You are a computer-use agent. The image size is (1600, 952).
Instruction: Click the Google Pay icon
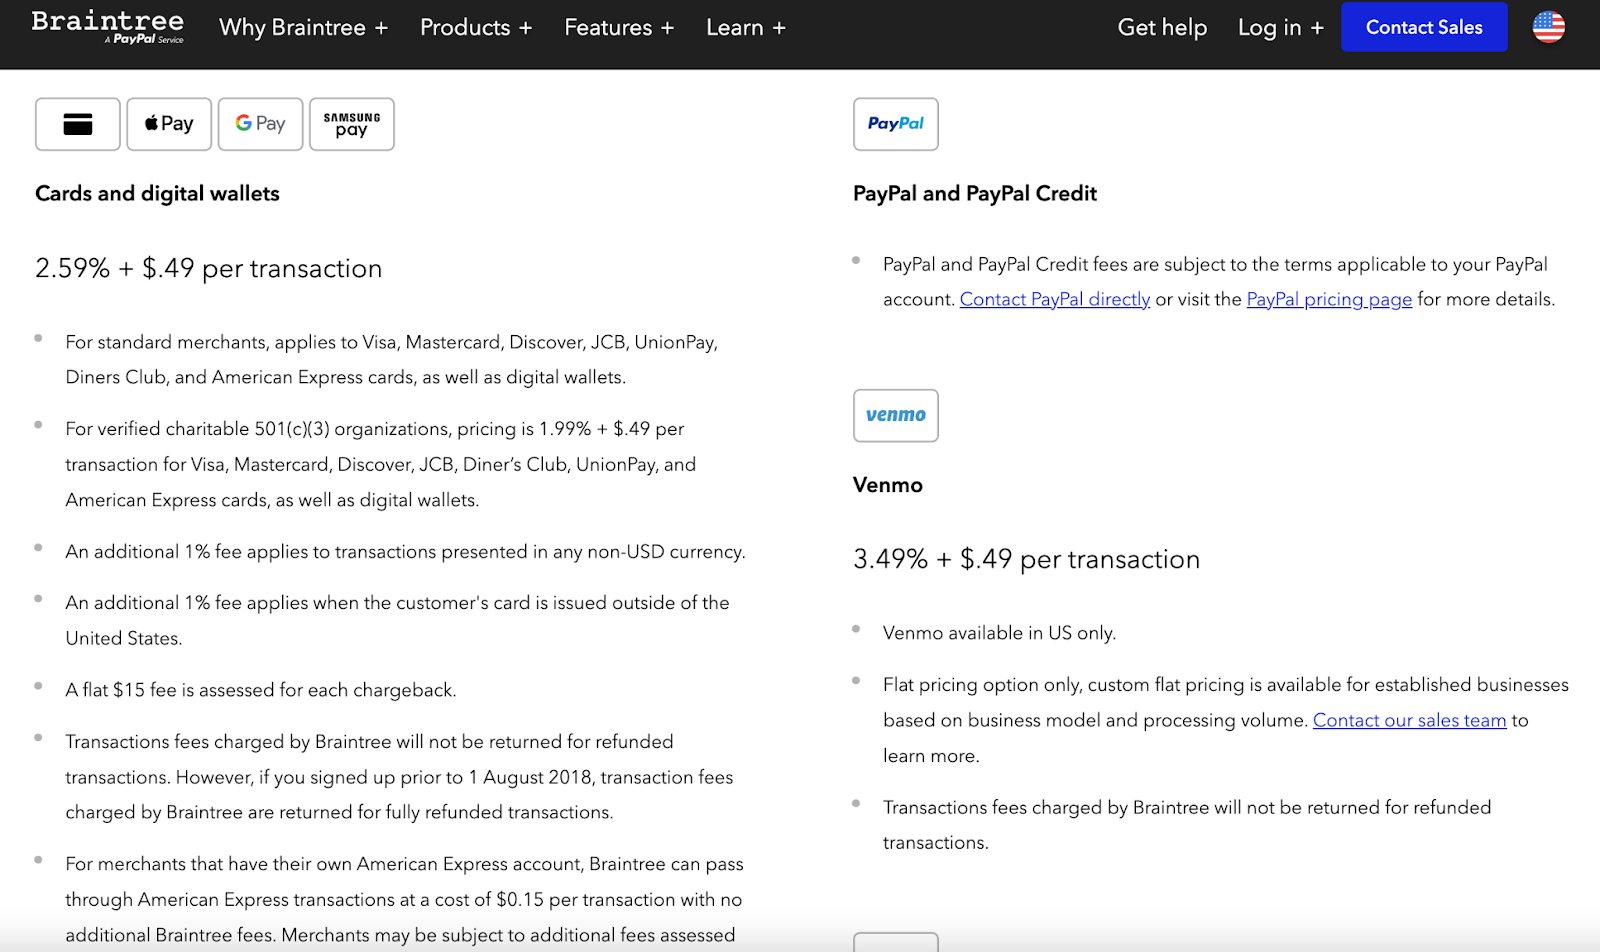pyautogui.click(x=260, y=124)
